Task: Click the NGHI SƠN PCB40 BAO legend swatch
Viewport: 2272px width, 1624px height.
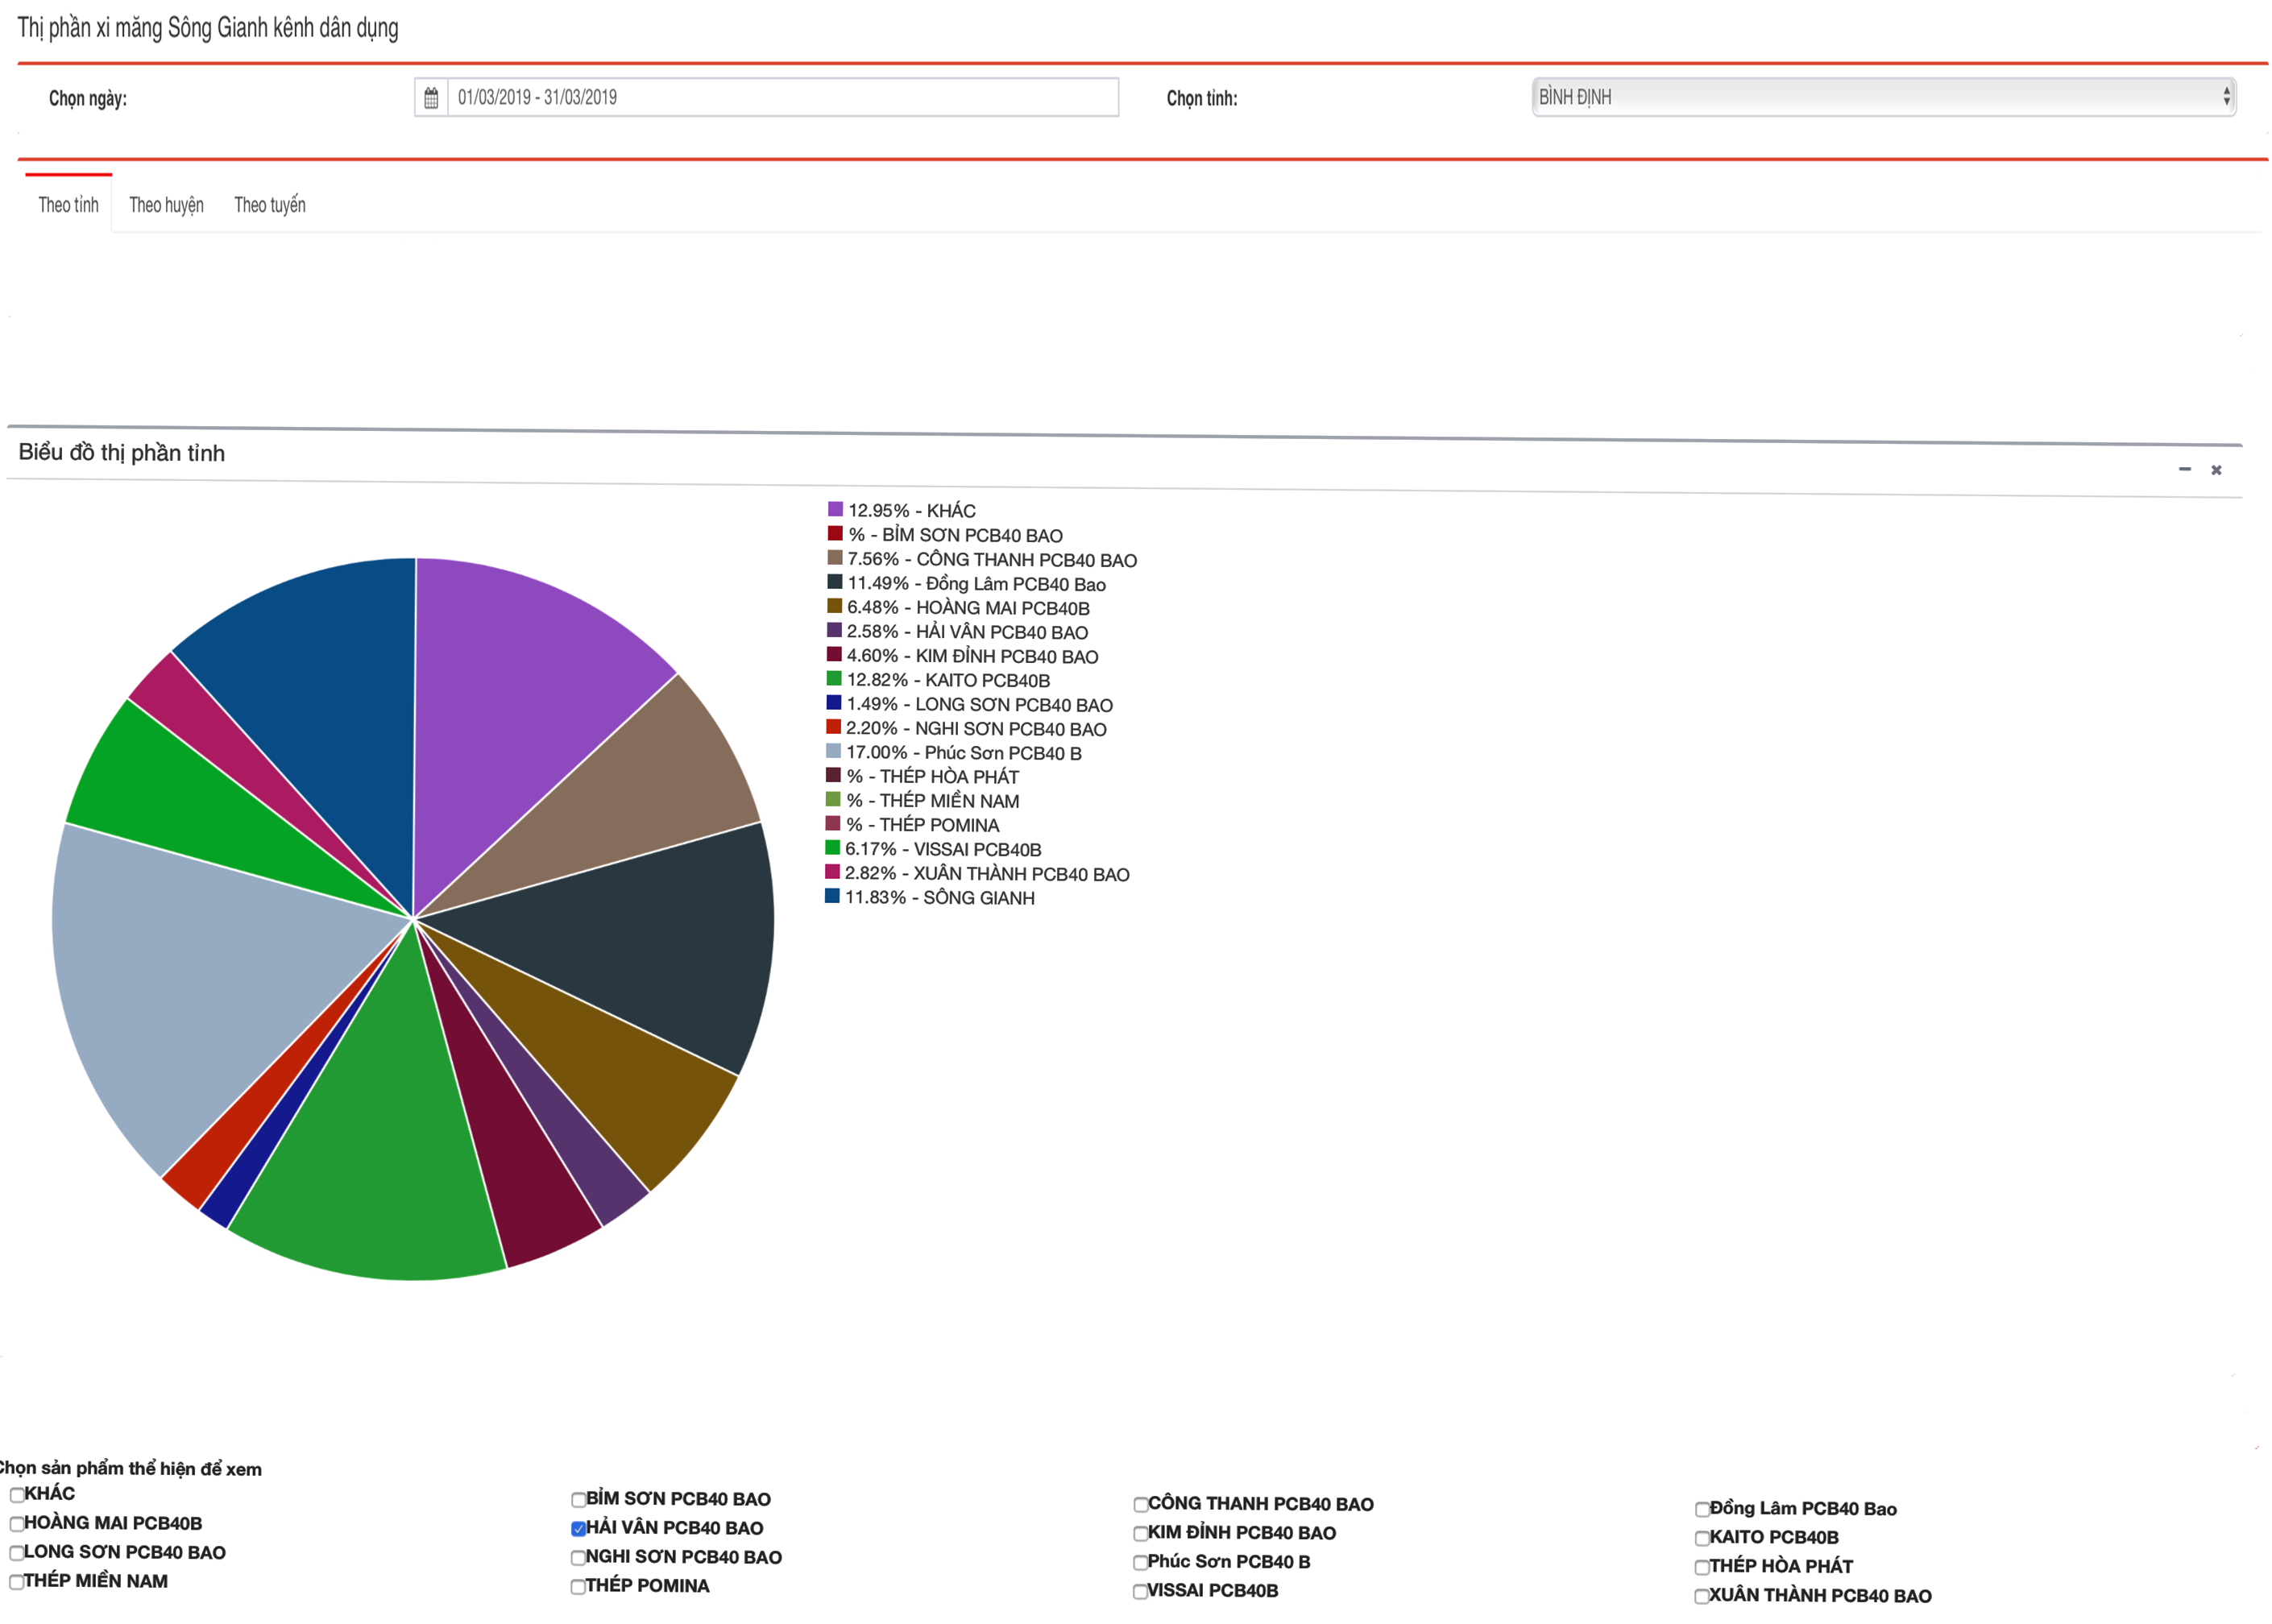Action: [x=833, y=726]
